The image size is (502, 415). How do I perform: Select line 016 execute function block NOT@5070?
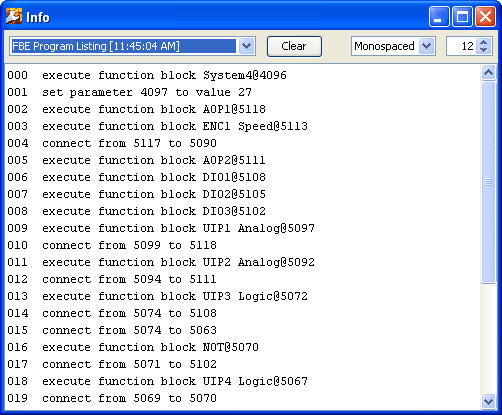(x=133, y=347)
